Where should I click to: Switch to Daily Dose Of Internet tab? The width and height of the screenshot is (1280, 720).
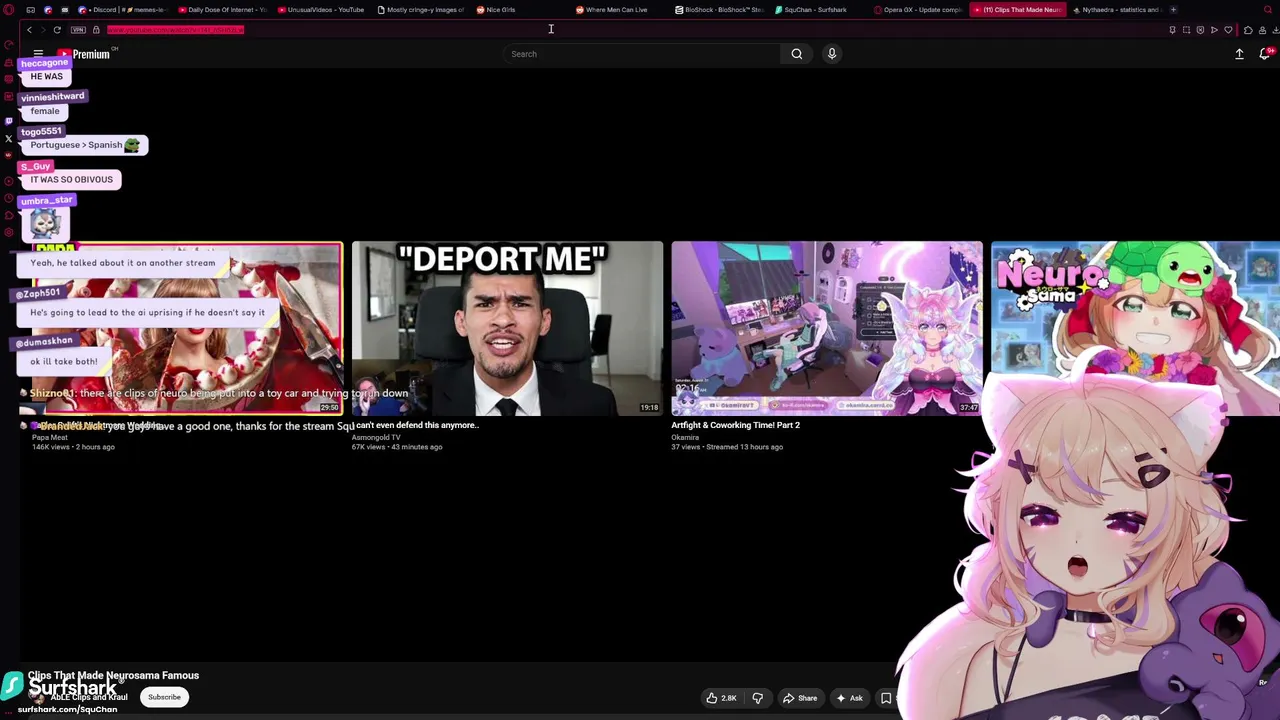pos(222,10)
